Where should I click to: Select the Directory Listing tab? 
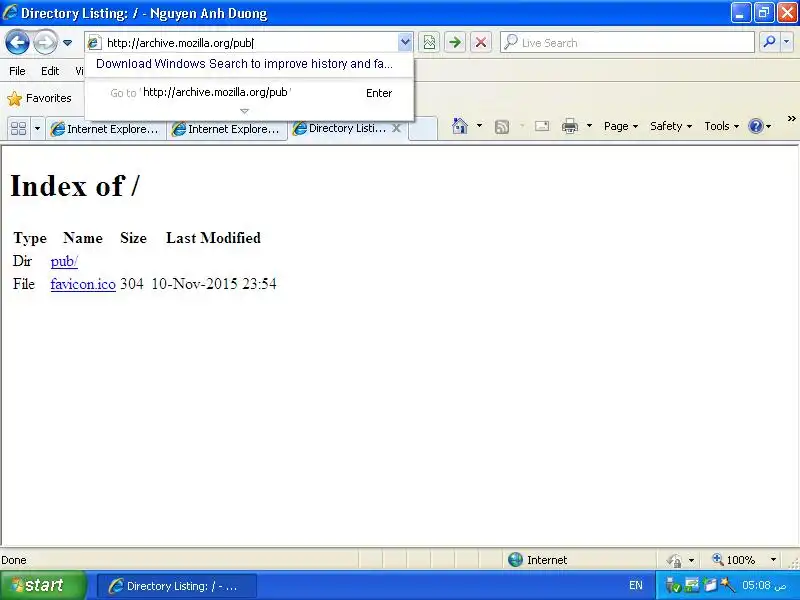pyautogui.click(x=340, y=128)
